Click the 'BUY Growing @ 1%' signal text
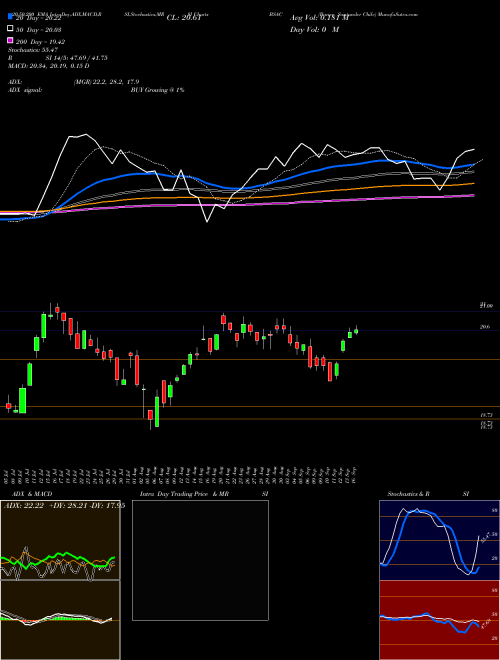Screen dimensions: 500x660 coord(157,90)
